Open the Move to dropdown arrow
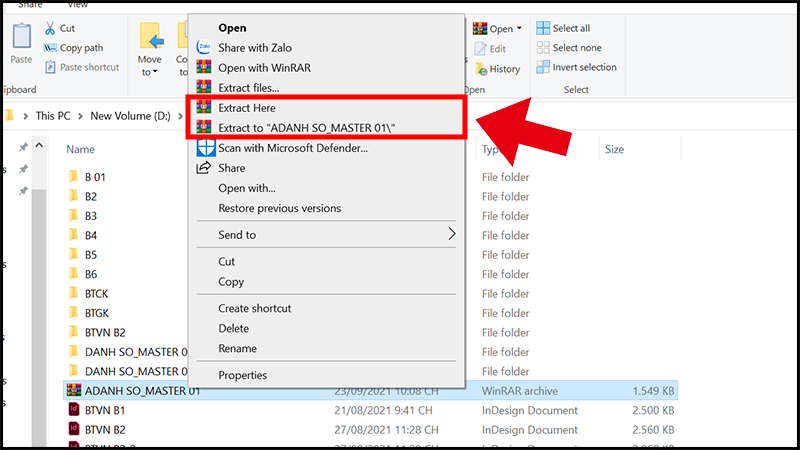The image size is (800, 450). coord(155,72)
